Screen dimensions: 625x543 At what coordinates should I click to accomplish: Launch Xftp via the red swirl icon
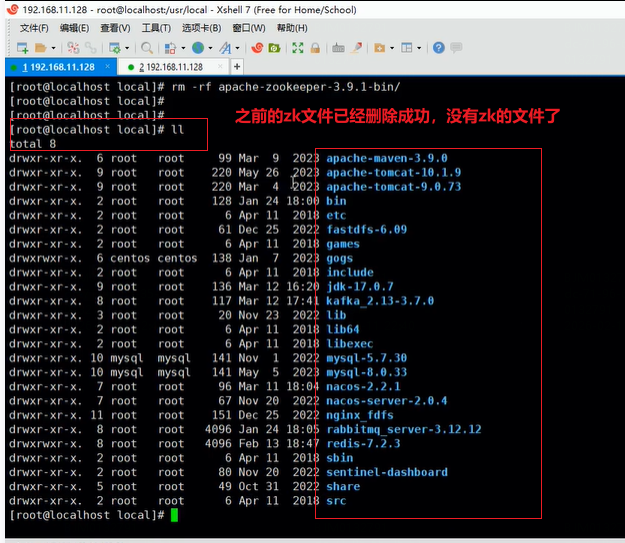pos(257,48)
